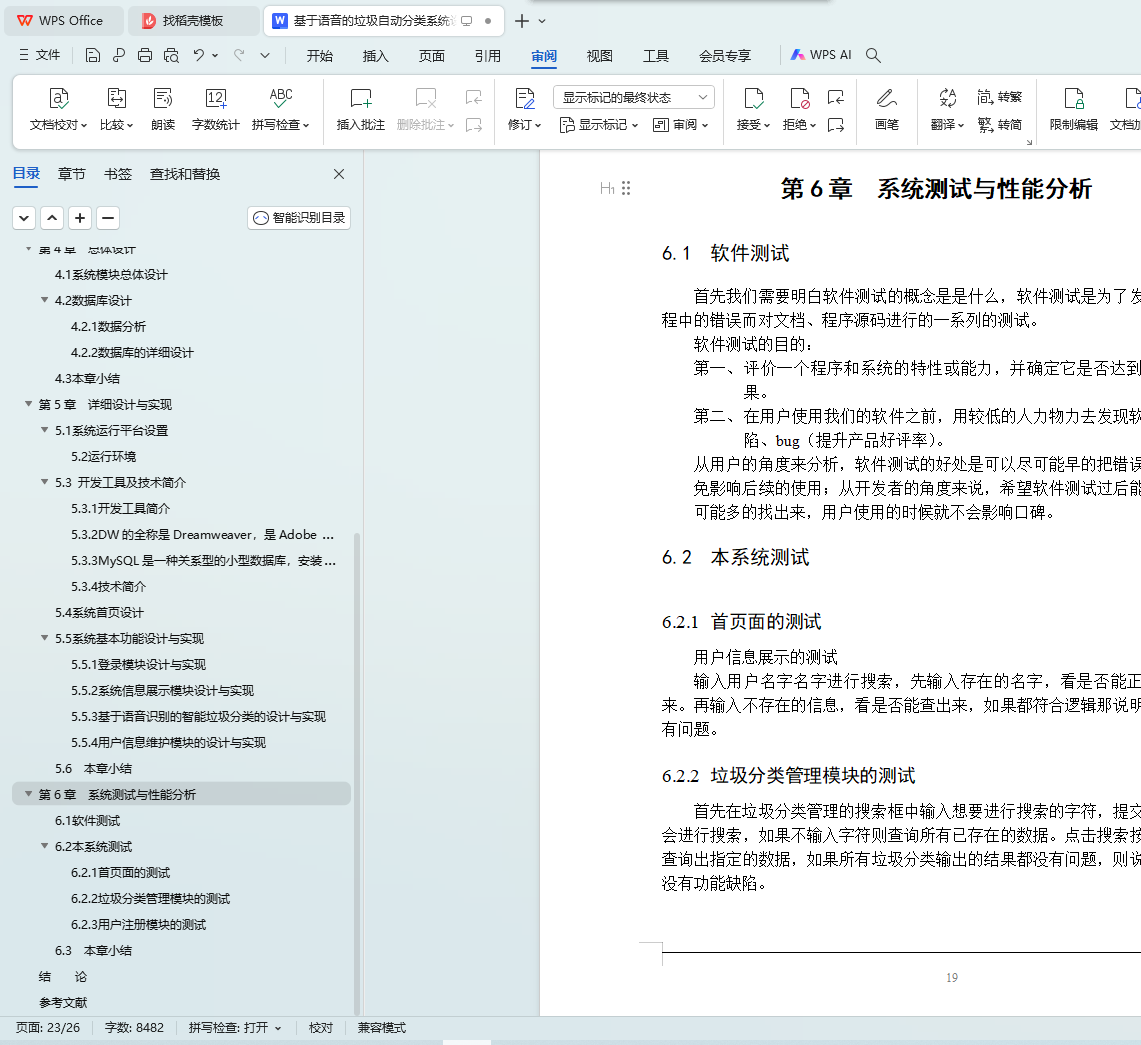1141x1045 pixels.
Task: Open the 比较 compare documents tool
Action: coord(116,109)
